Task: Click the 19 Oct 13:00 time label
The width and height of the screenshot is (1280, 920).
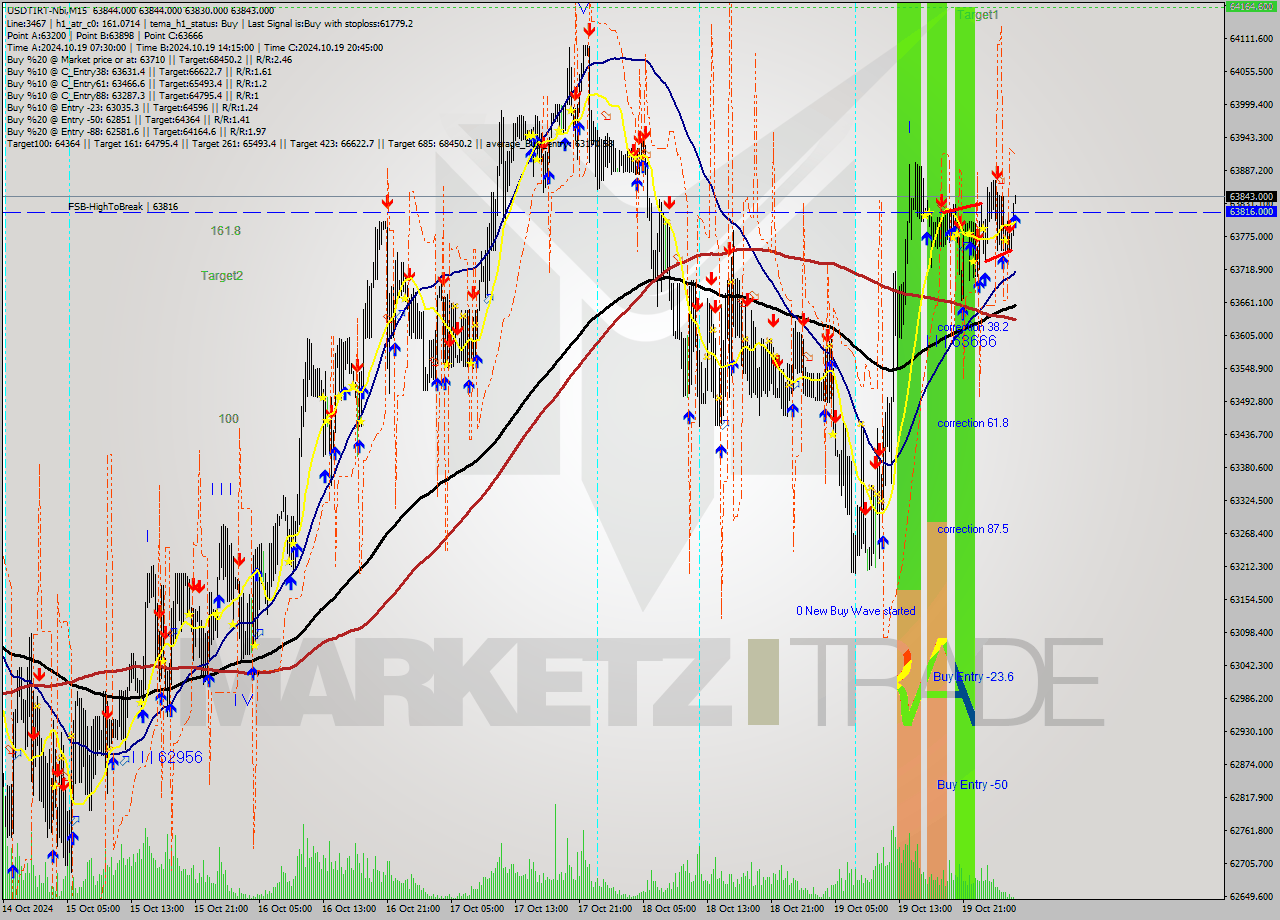Action: (923, 909)
